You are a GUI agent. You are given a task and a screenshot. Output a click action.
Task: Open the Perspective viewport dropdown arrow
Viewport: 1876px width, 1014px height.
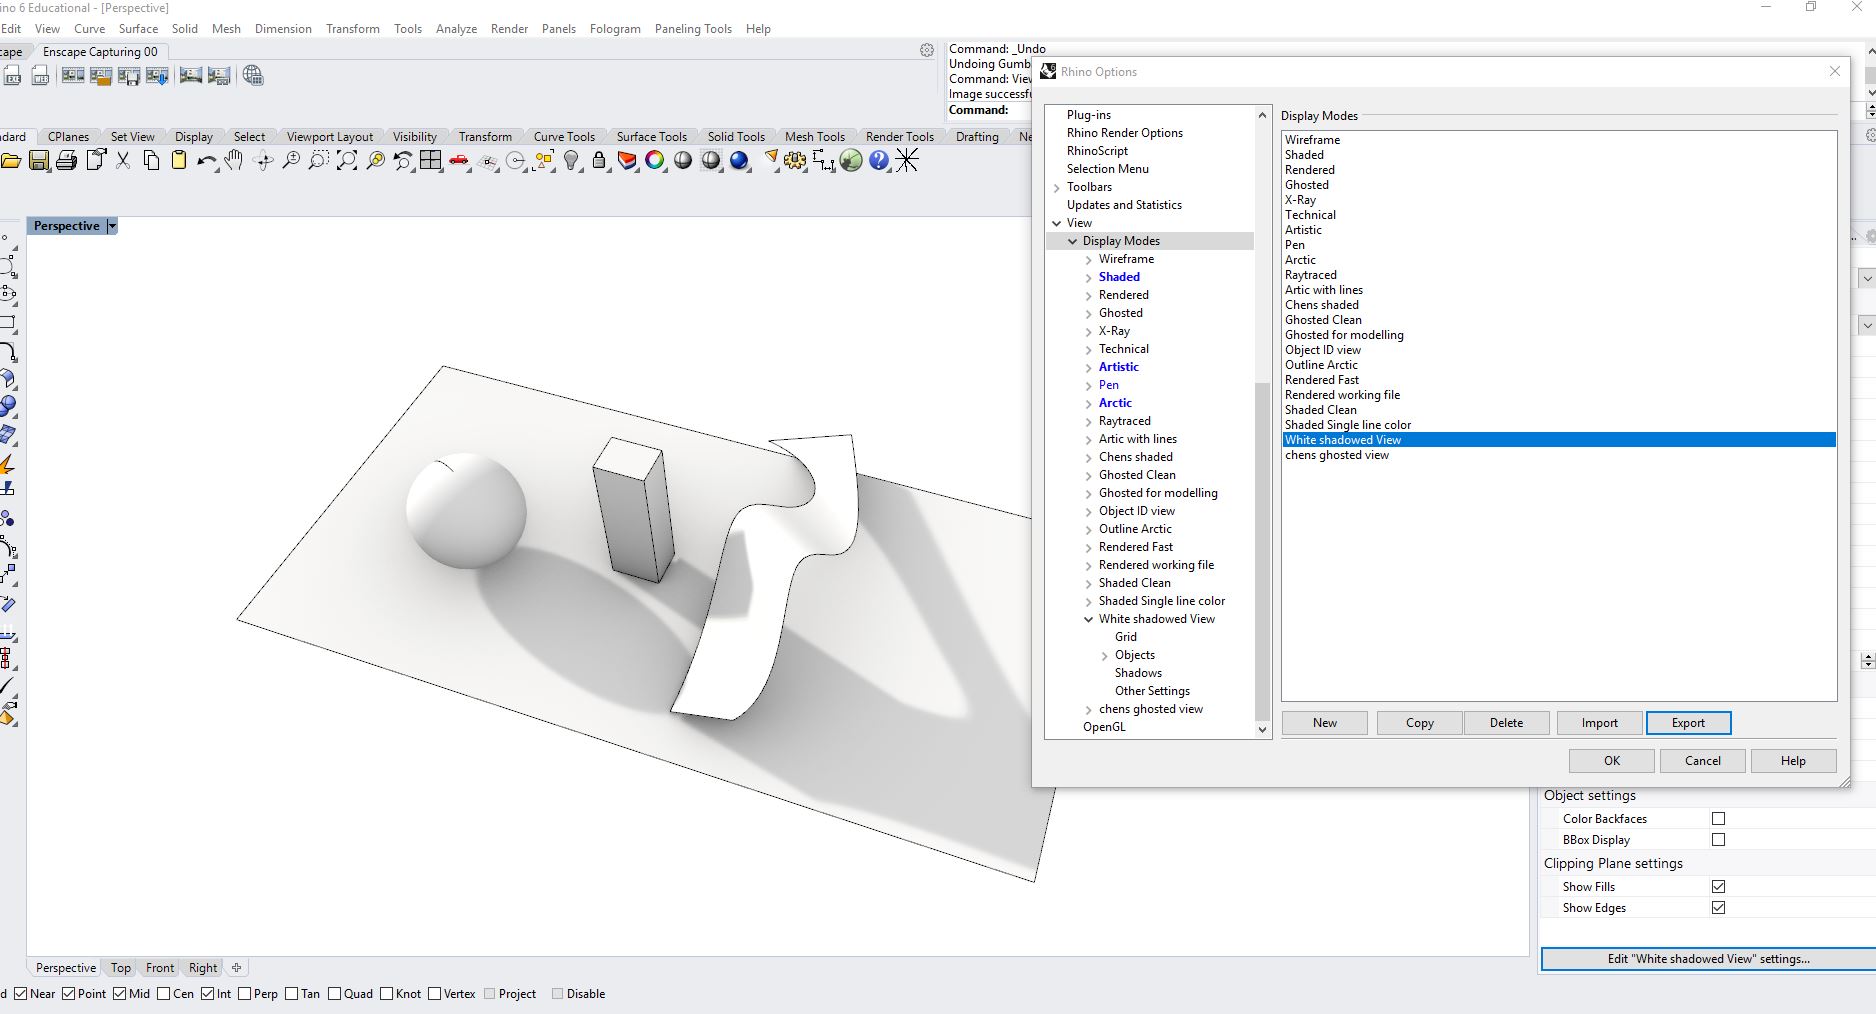112,226
